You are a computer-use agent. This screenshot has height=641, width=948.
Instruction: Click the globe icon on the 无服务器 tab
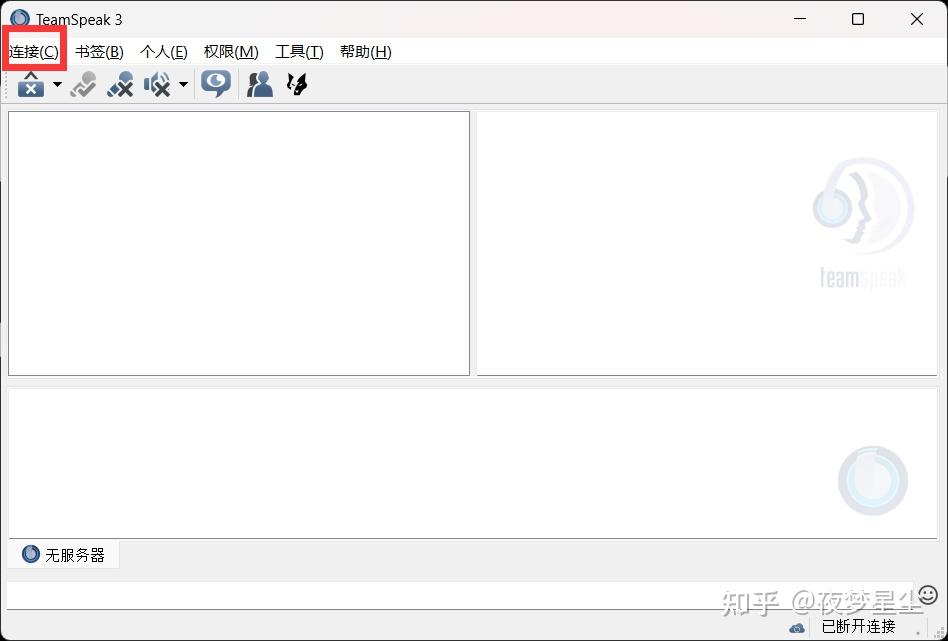(29, 554)
